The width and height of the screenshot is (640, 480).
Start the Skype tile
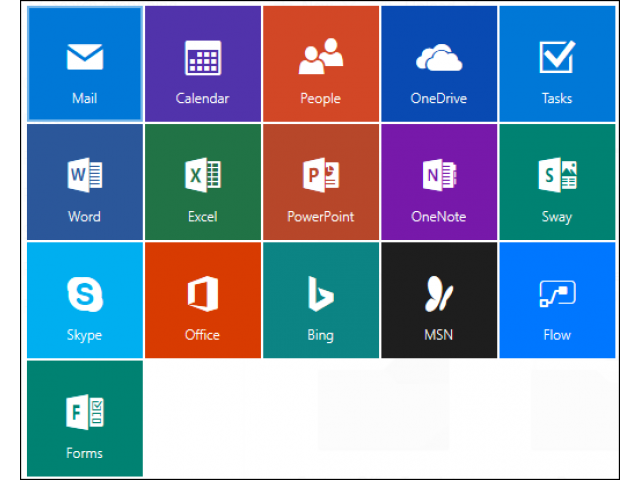pyautogui.click(x=85, y=300)
